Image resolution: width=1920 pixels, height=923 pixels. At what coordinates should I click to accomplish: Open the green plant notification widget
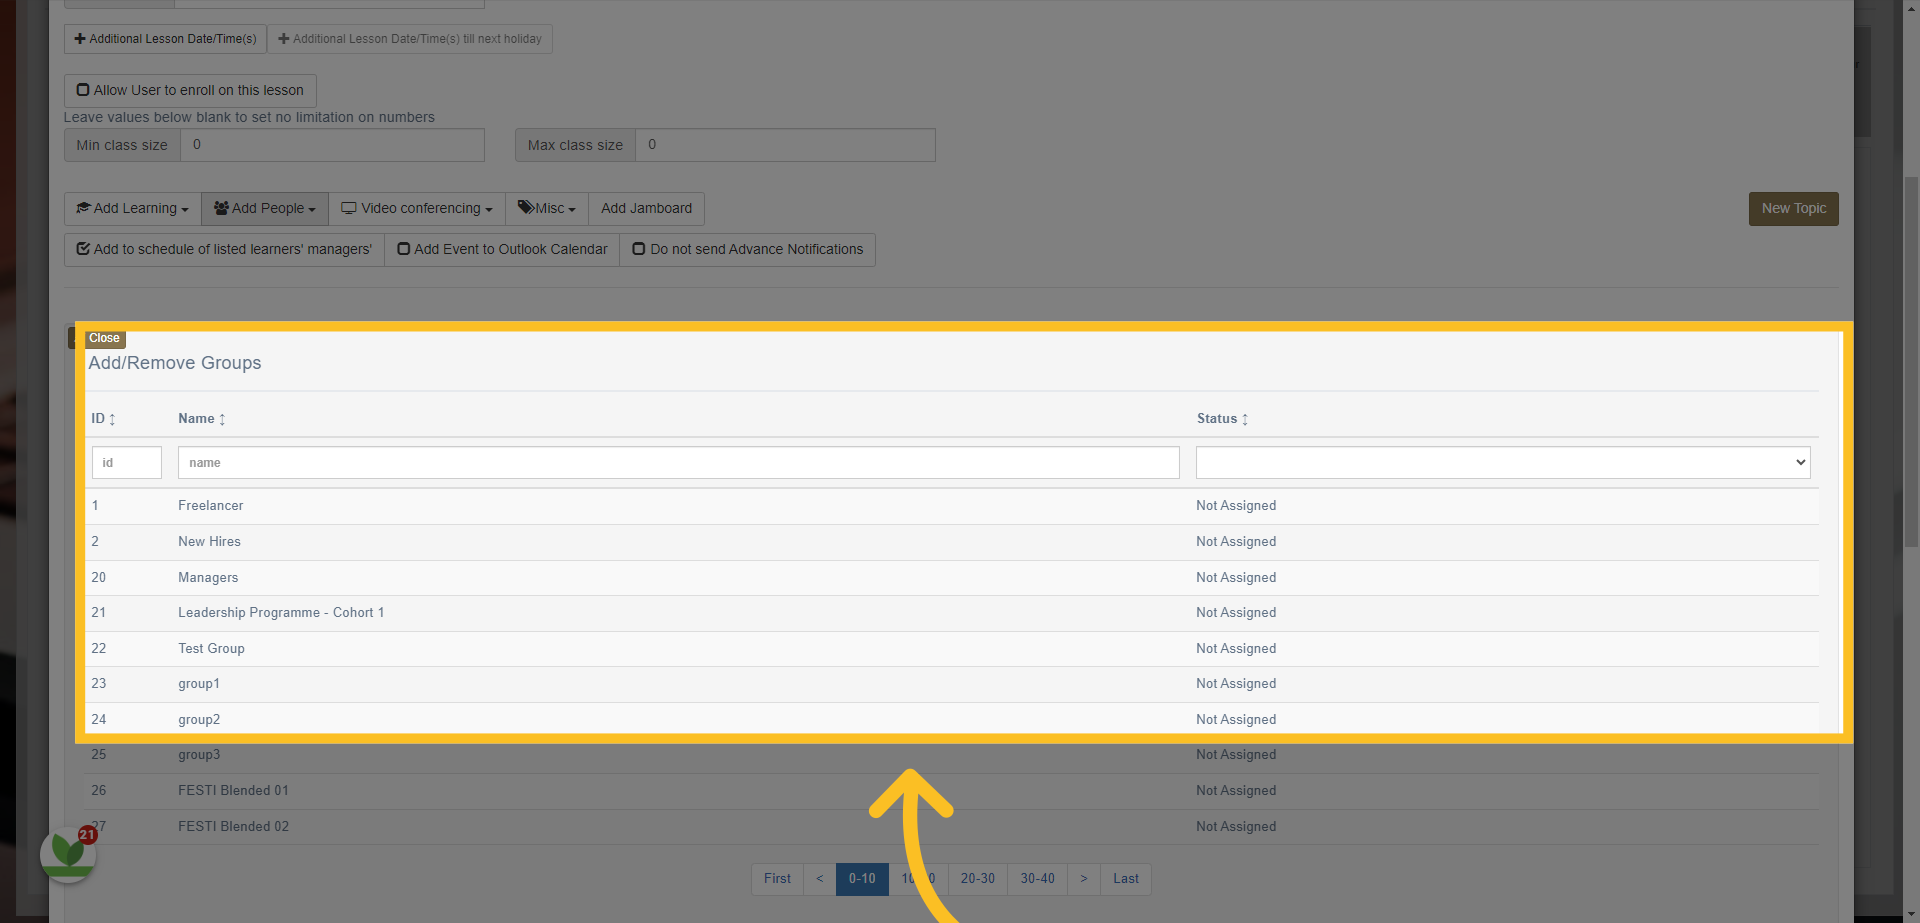point(68,854)
